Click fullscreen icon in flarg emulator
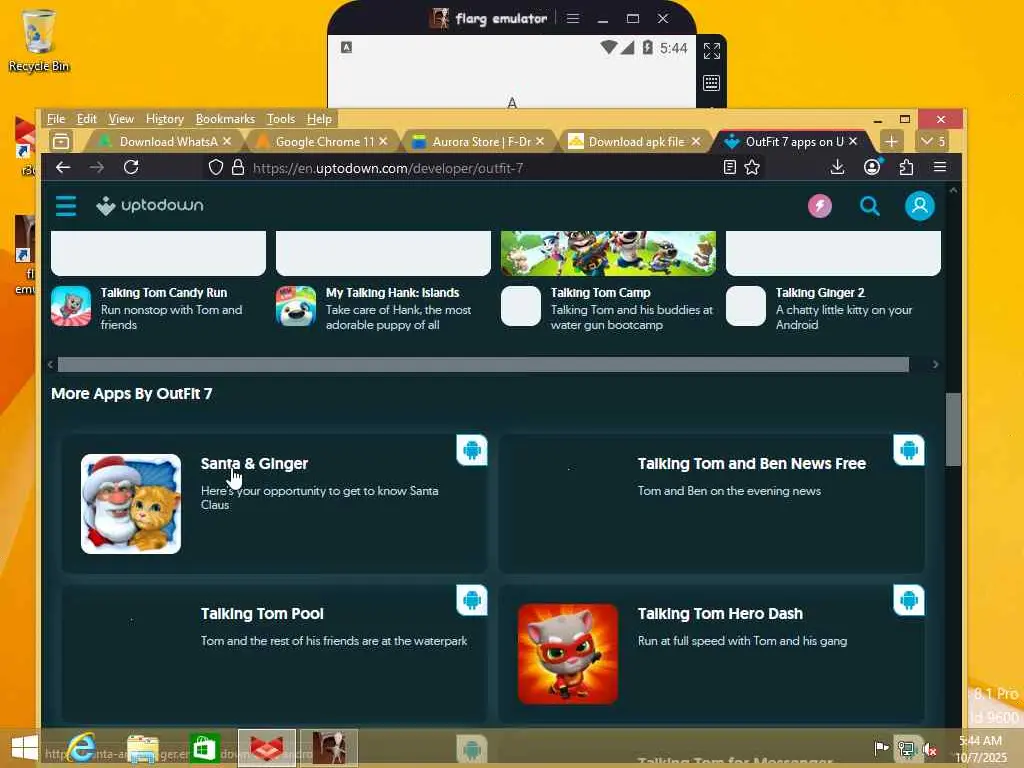Screen dimensions: 1024x768 point(711,51)
